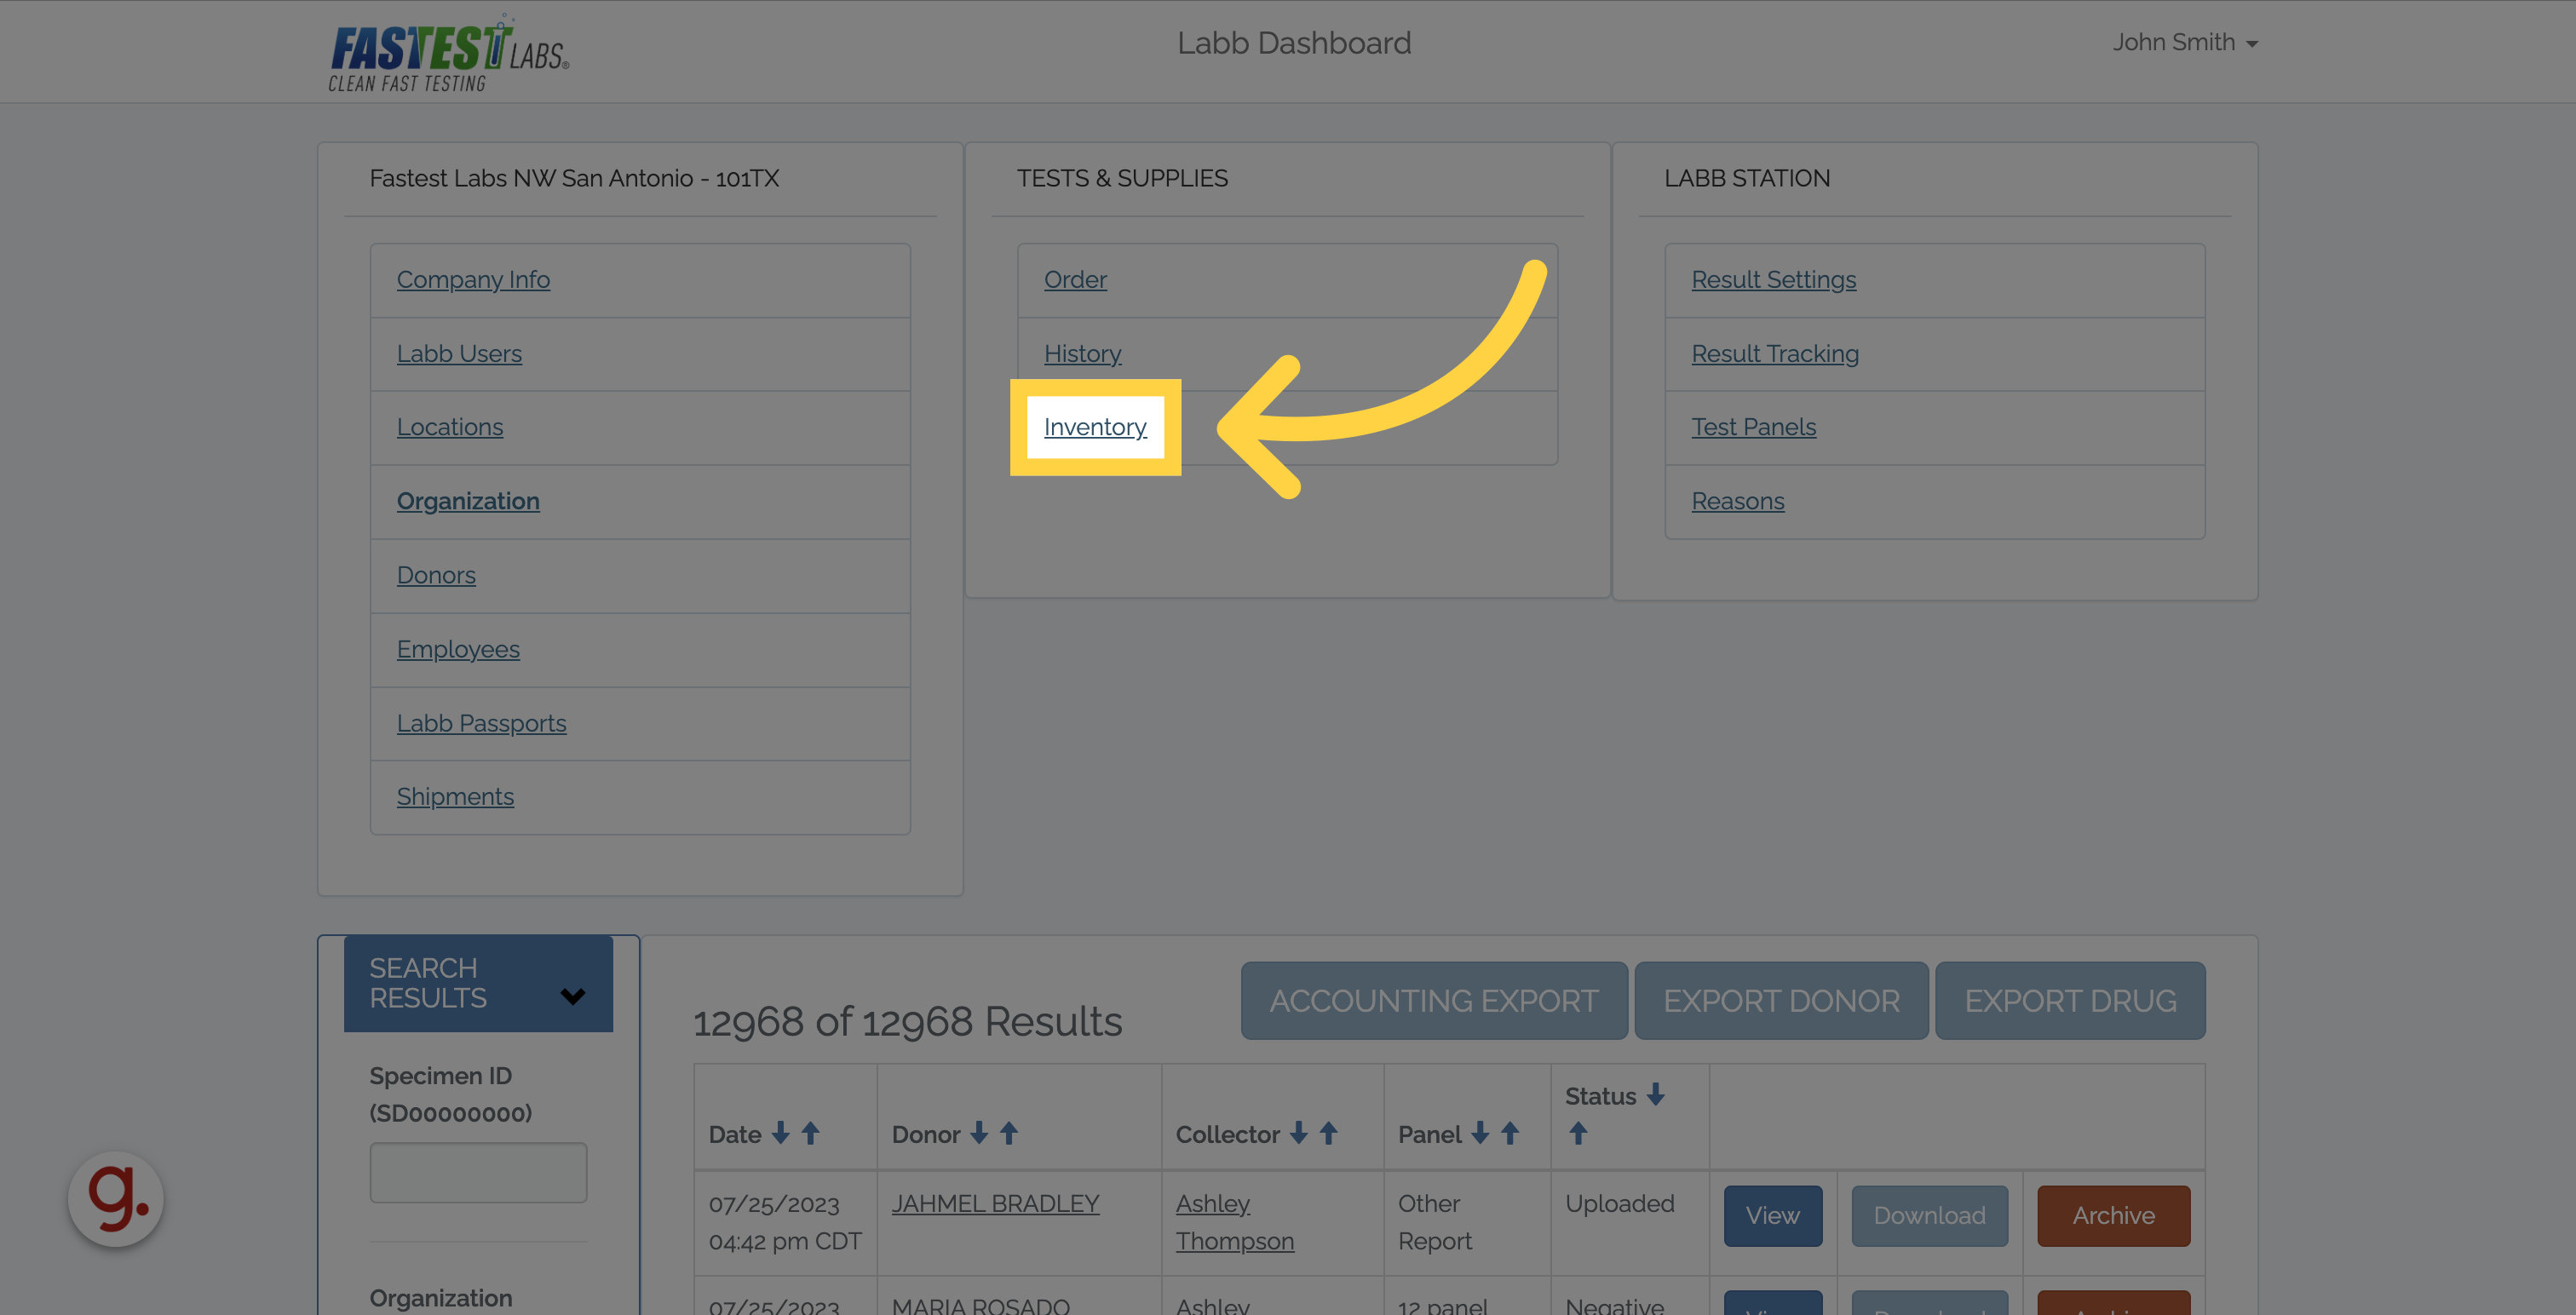Sort Date column ascending arrow
Image resolution: width=2576 pixels, height=1315 pixels.
tap(811, 1133)
